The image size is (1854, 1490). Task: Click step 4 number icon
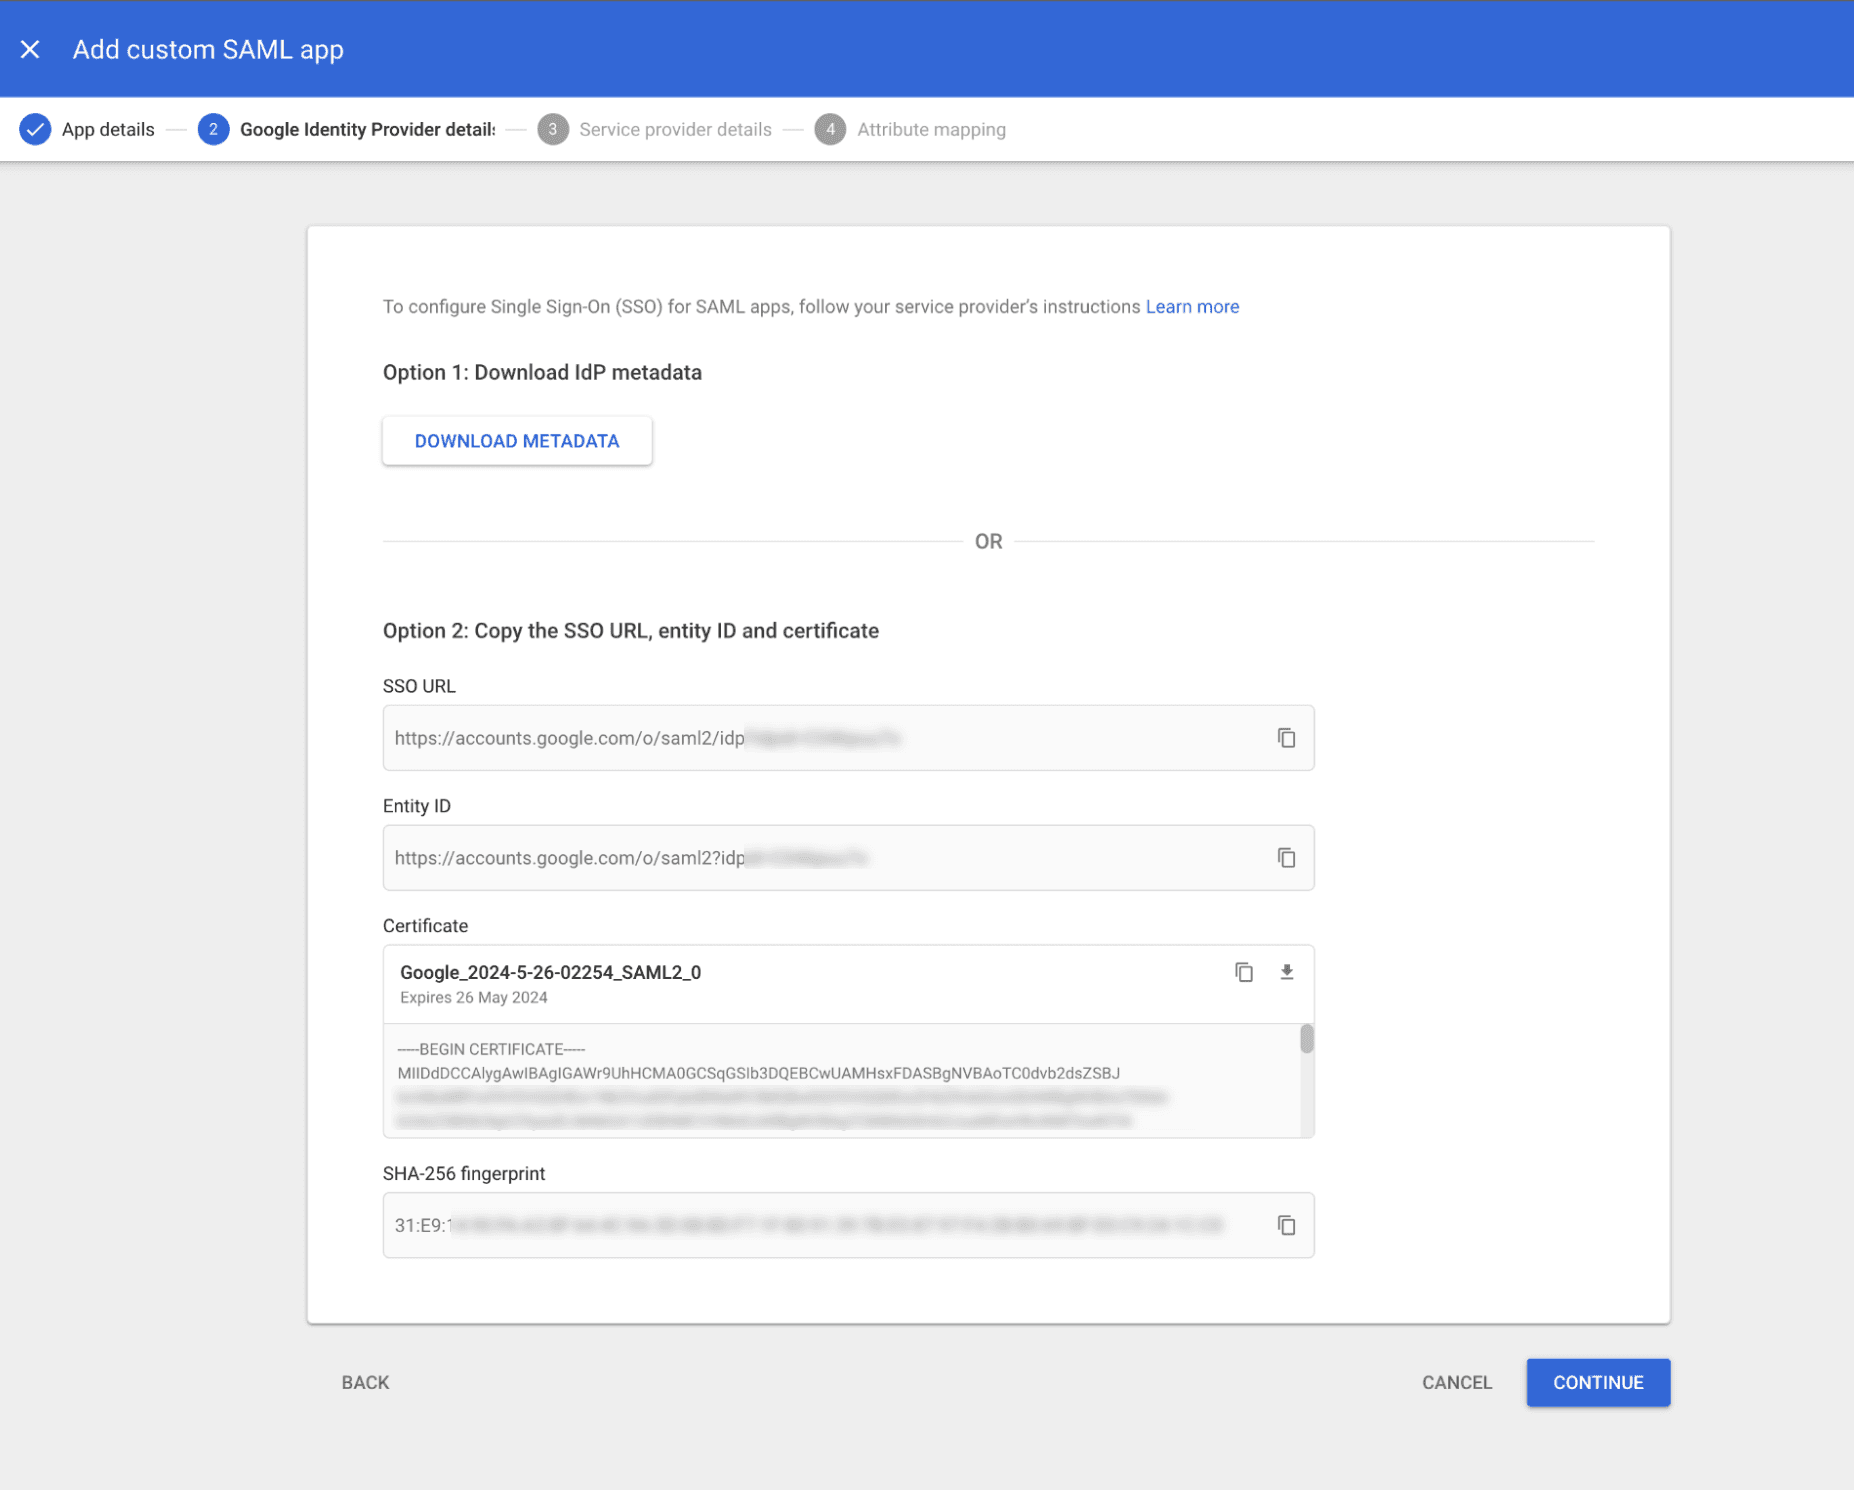(830, 130)
